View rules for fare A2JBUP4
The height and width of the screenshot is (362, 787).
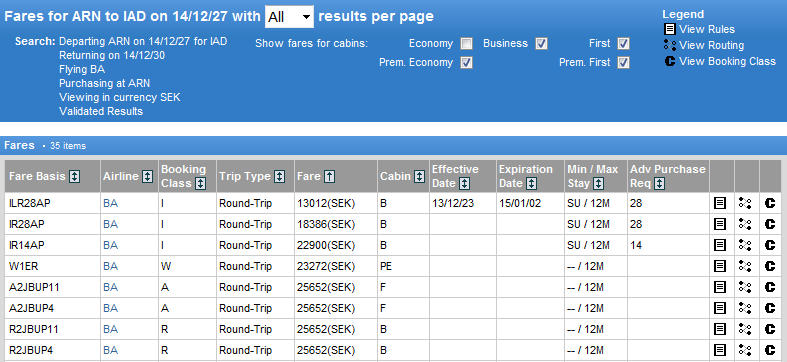pyautogui.click(x=720, y=308)
